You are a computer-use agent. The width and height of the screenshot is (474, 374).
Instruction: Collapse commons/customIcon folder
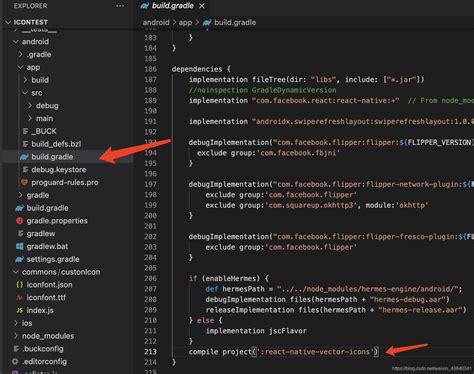click(x=15, y=272)
